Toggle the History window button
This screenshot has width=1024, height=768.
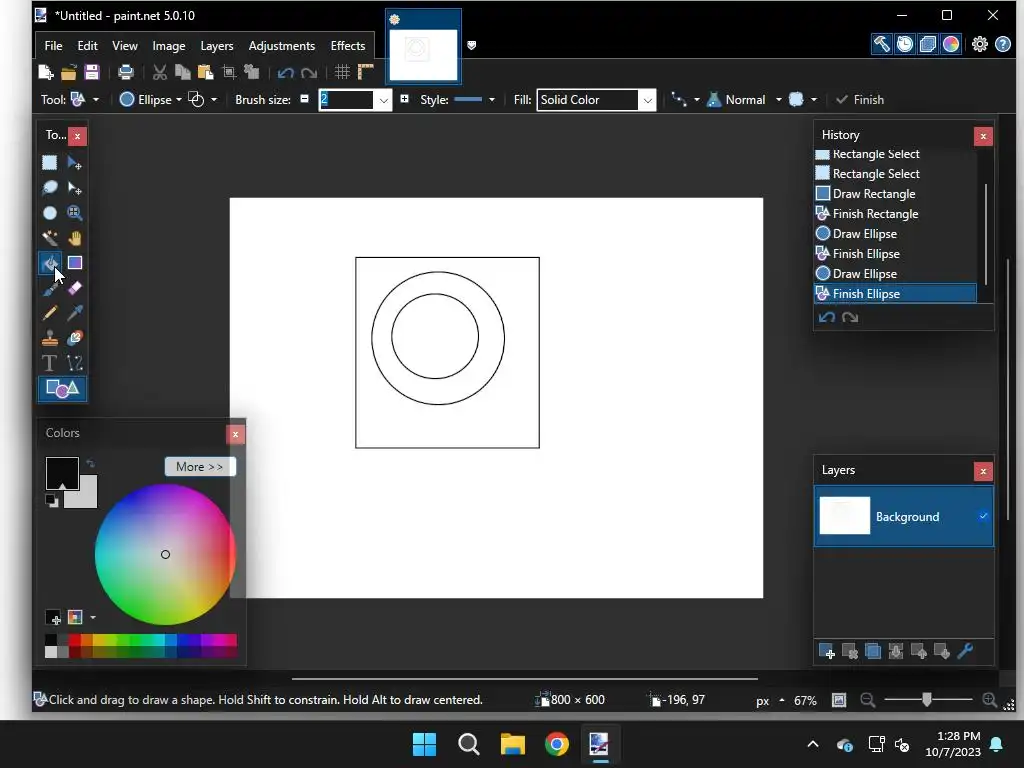(904, 44)
